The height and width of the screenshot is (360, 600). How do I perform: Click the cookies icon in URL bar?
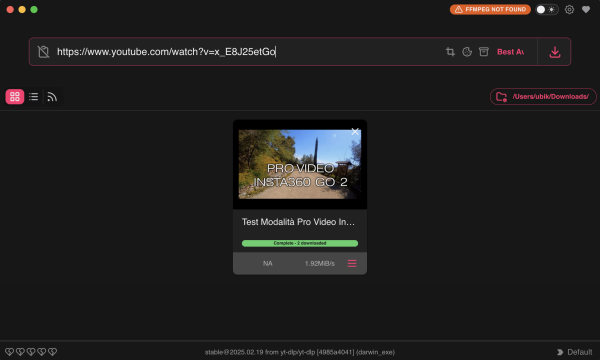coord(467,52)
